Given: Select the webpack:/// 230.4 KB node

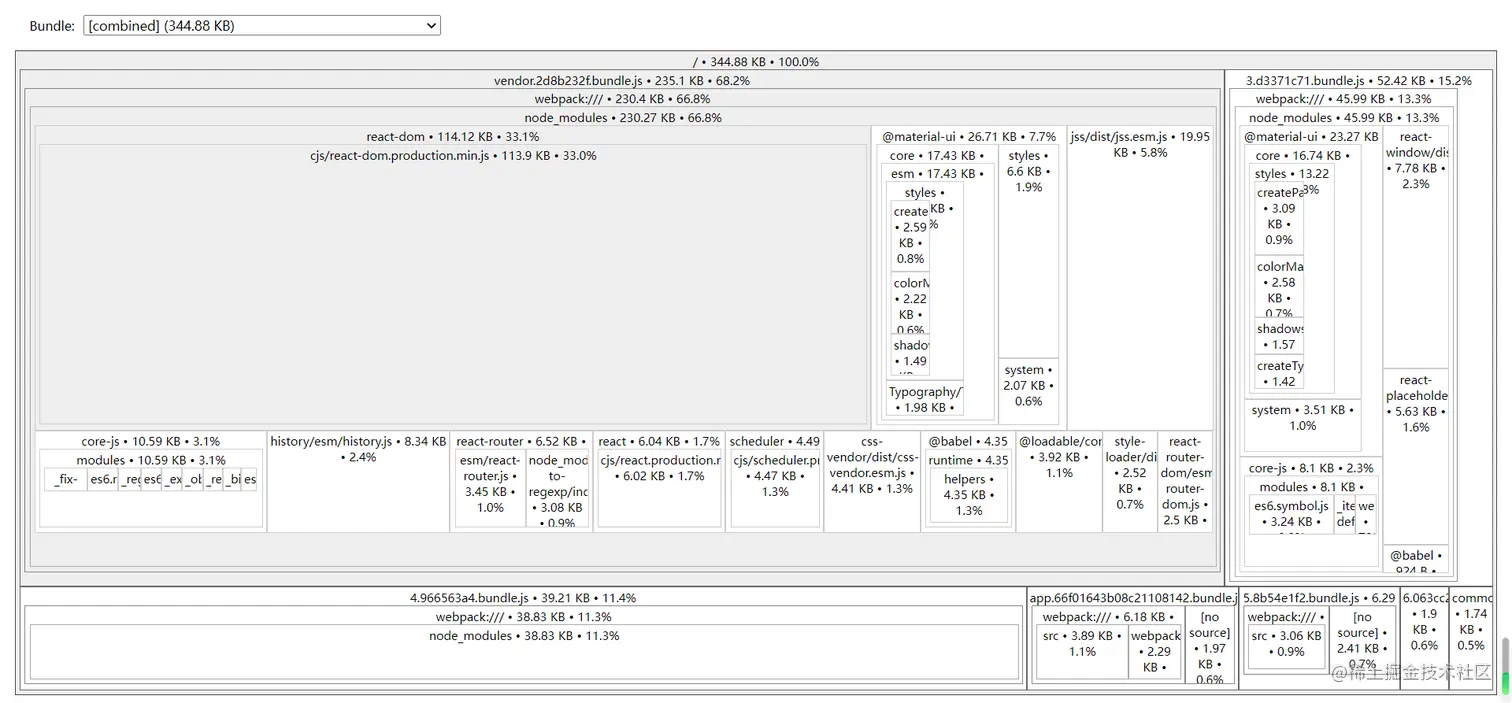Looking at the screenshot, I should point(622,99).
